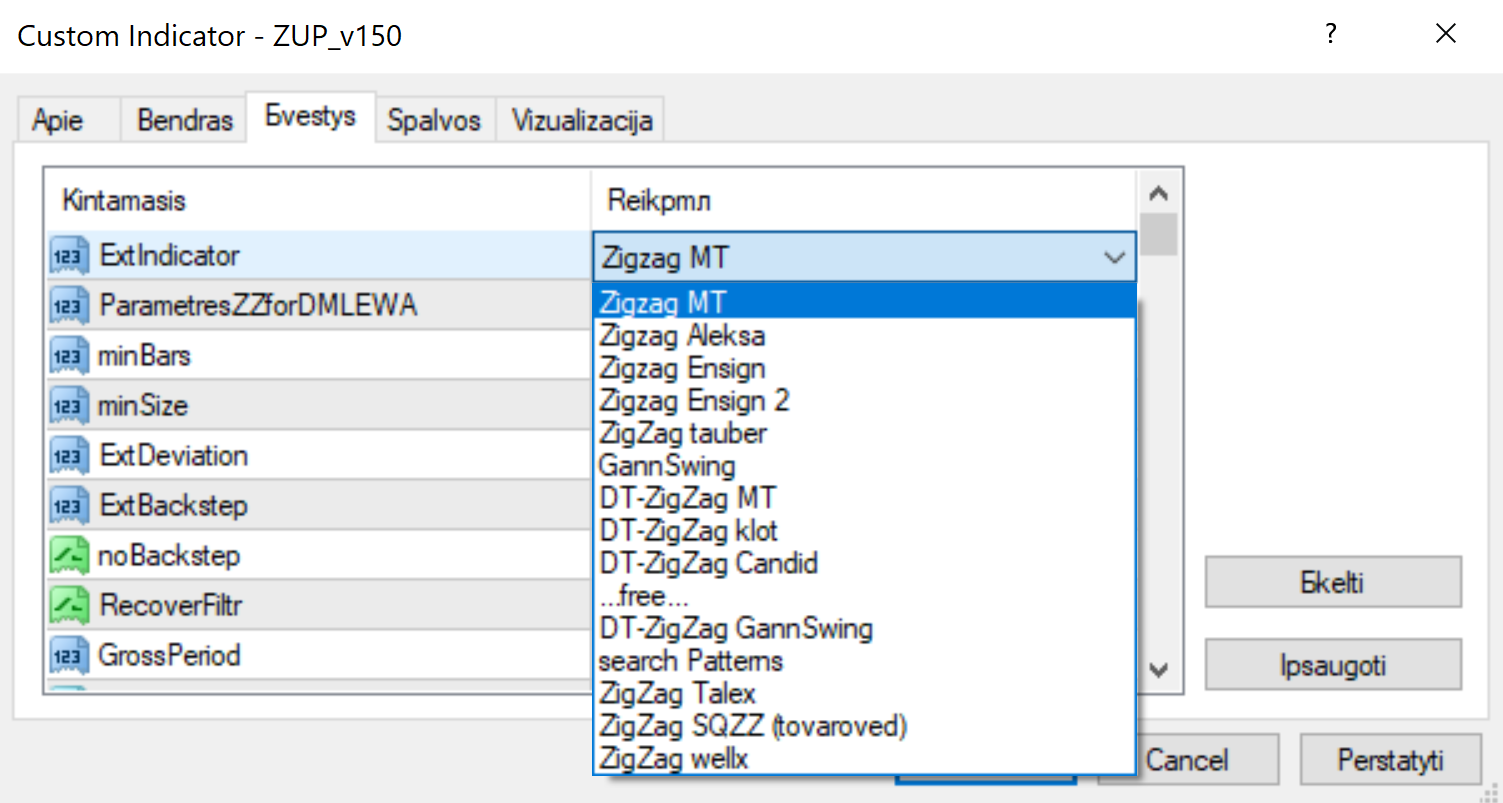
Task: Collapse the ExtIndicator value dropdown arrow
Action: click(x=1114, y=258)
